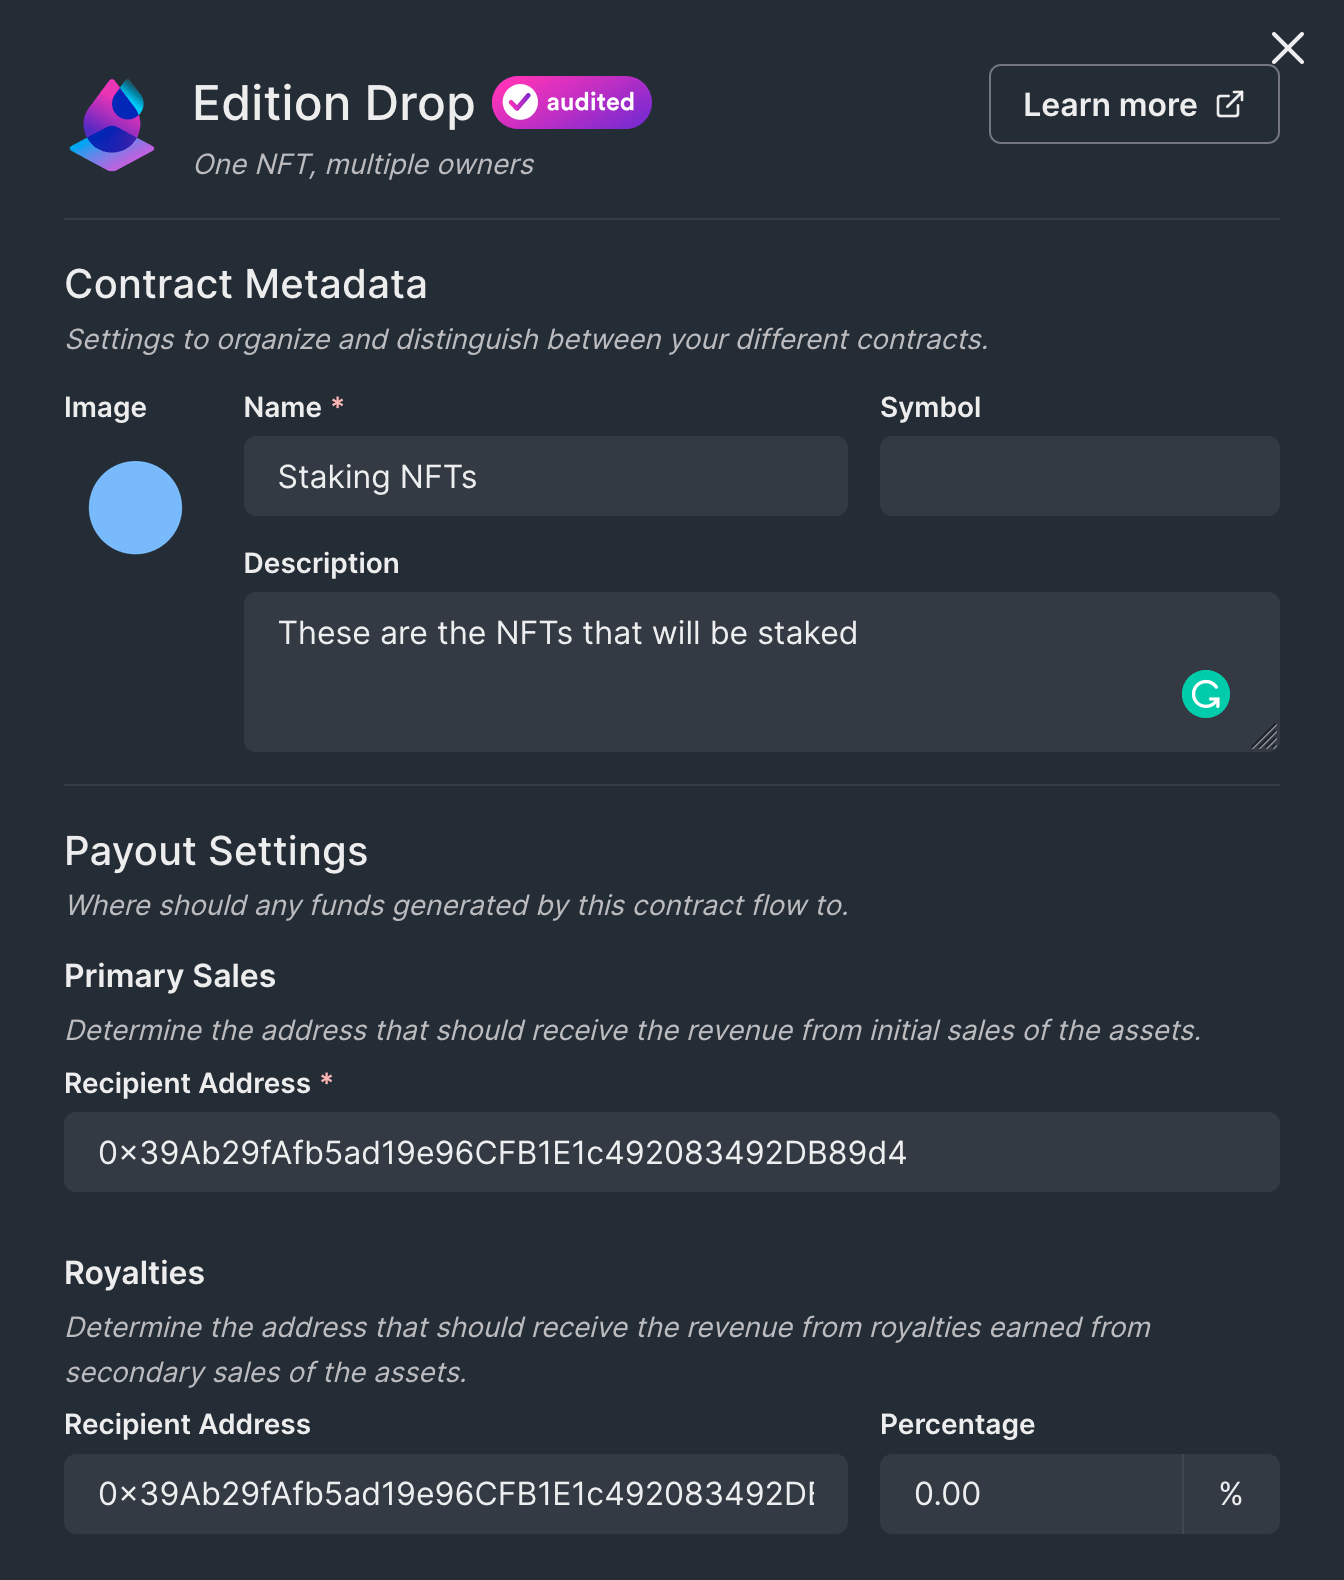This screenshot has width=1344, height=1580.
Task: Click the Payout Settings heading
Action: click(x=216, y=851)
